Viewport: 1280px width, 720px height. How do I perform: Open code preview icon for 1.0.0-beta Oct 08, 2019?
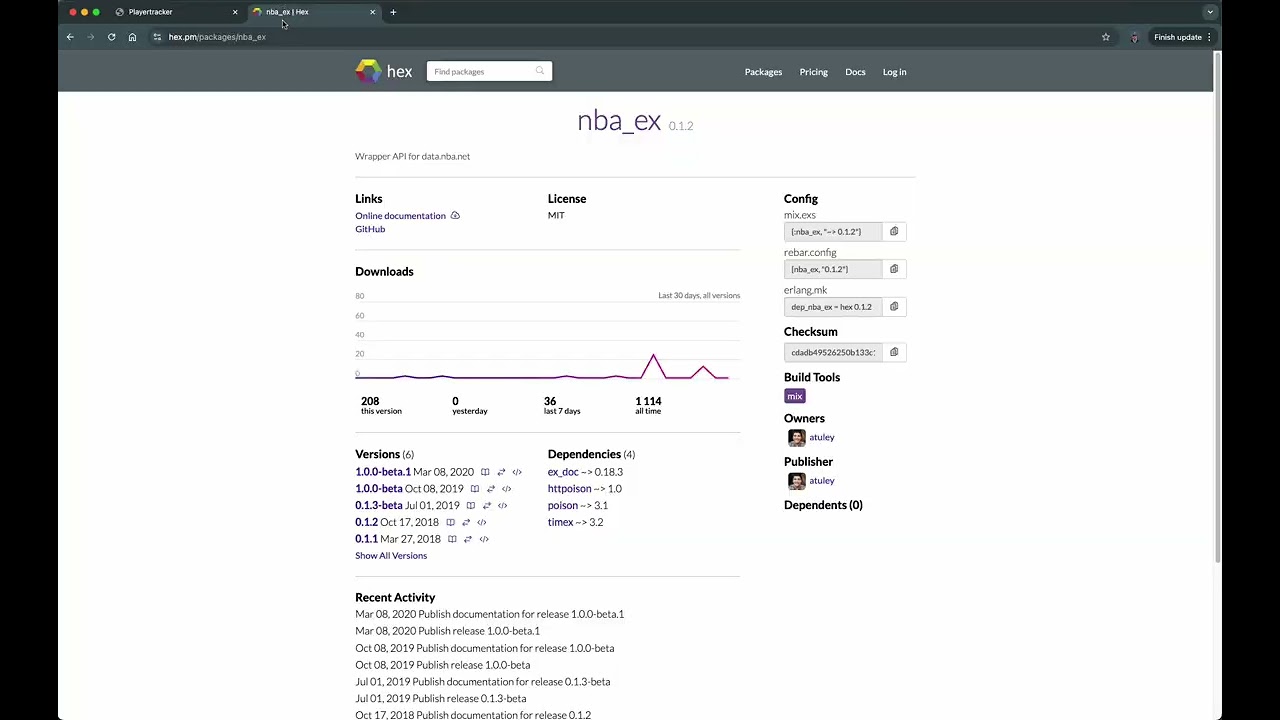tap(506, 489)
